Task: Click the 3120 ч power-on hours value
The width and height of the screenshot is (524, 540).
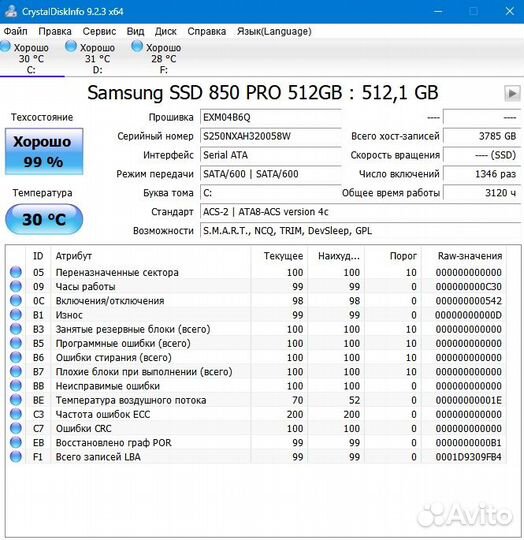Action: 482,193
